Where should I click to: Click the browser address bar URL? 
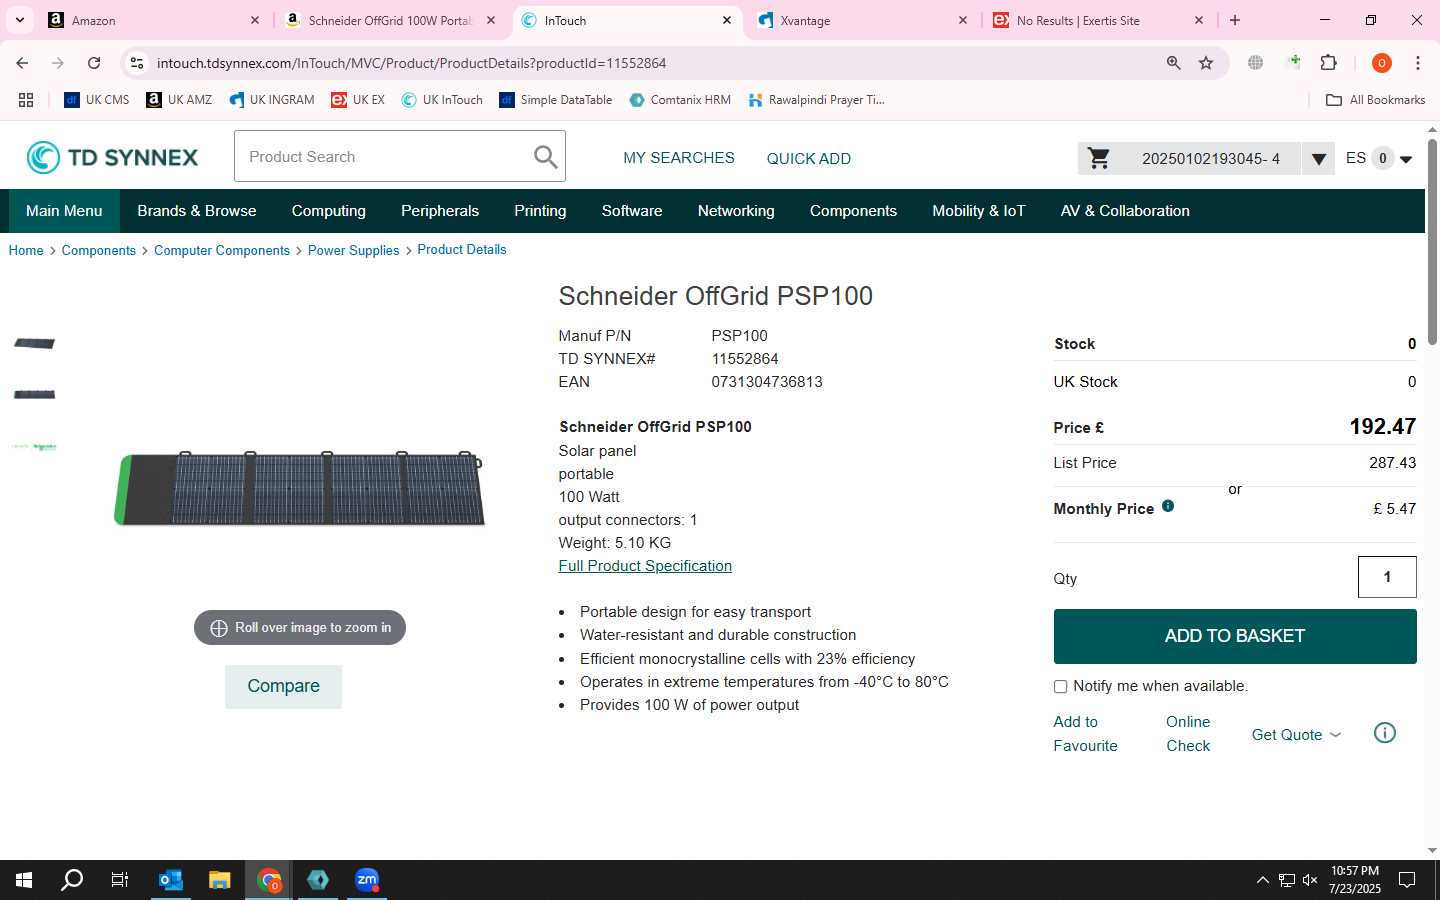click(x=411, y=63)
